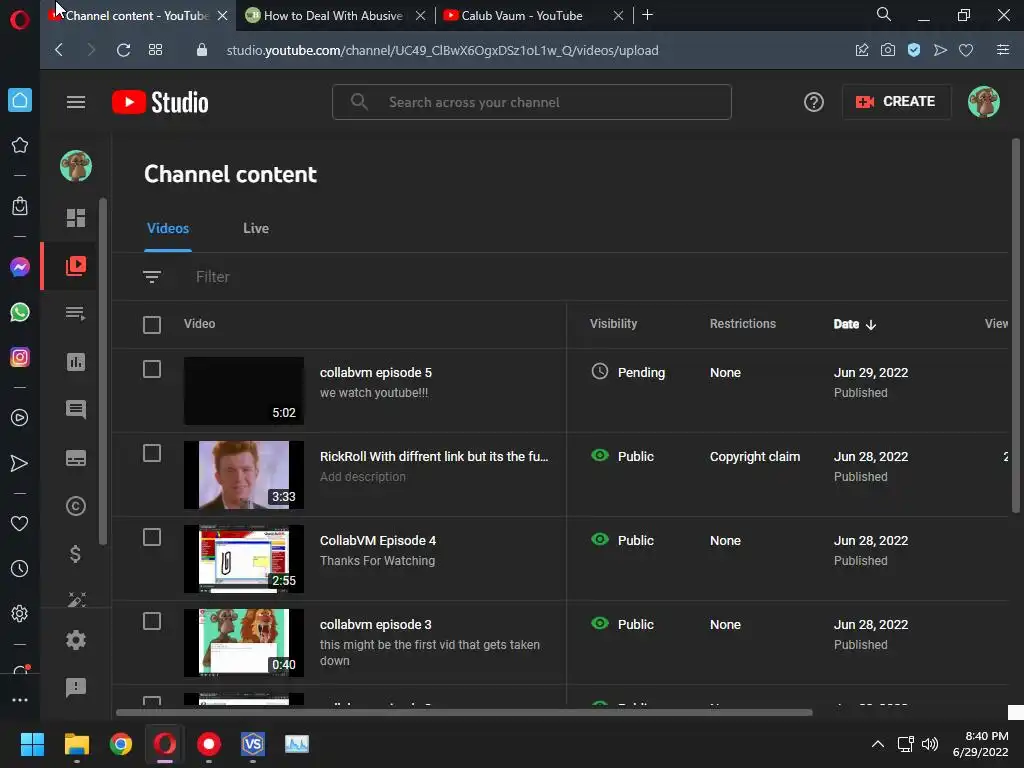
Task: Click the Studio sidebar scrollbar
Action: (x=103, y=371)
